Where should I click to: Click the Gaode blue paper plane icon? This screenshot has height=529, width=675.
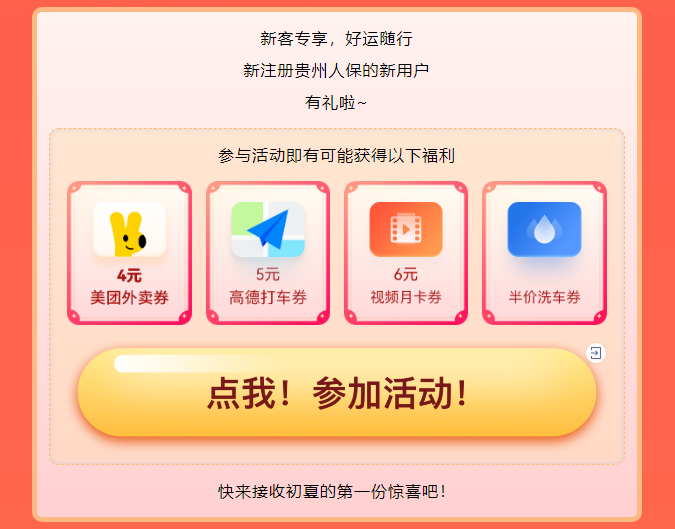[x=268, y=229]
